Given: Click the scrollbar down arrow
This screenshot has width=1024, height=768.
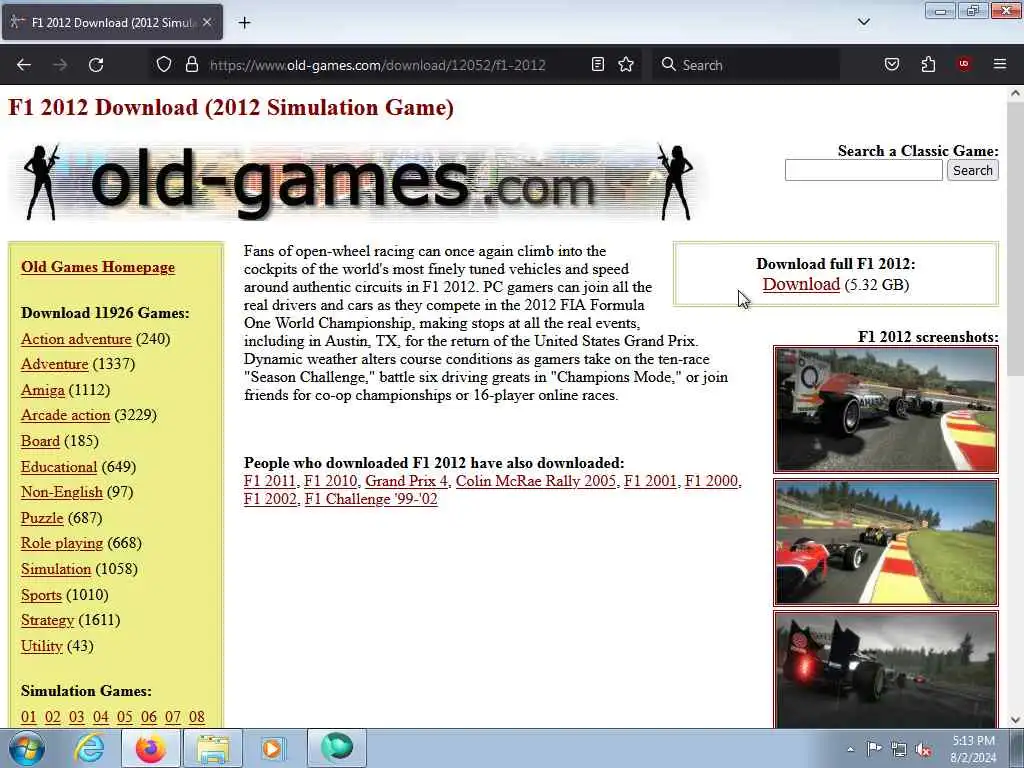Looking at the screenshot, I should click(x=1015, y=720).
